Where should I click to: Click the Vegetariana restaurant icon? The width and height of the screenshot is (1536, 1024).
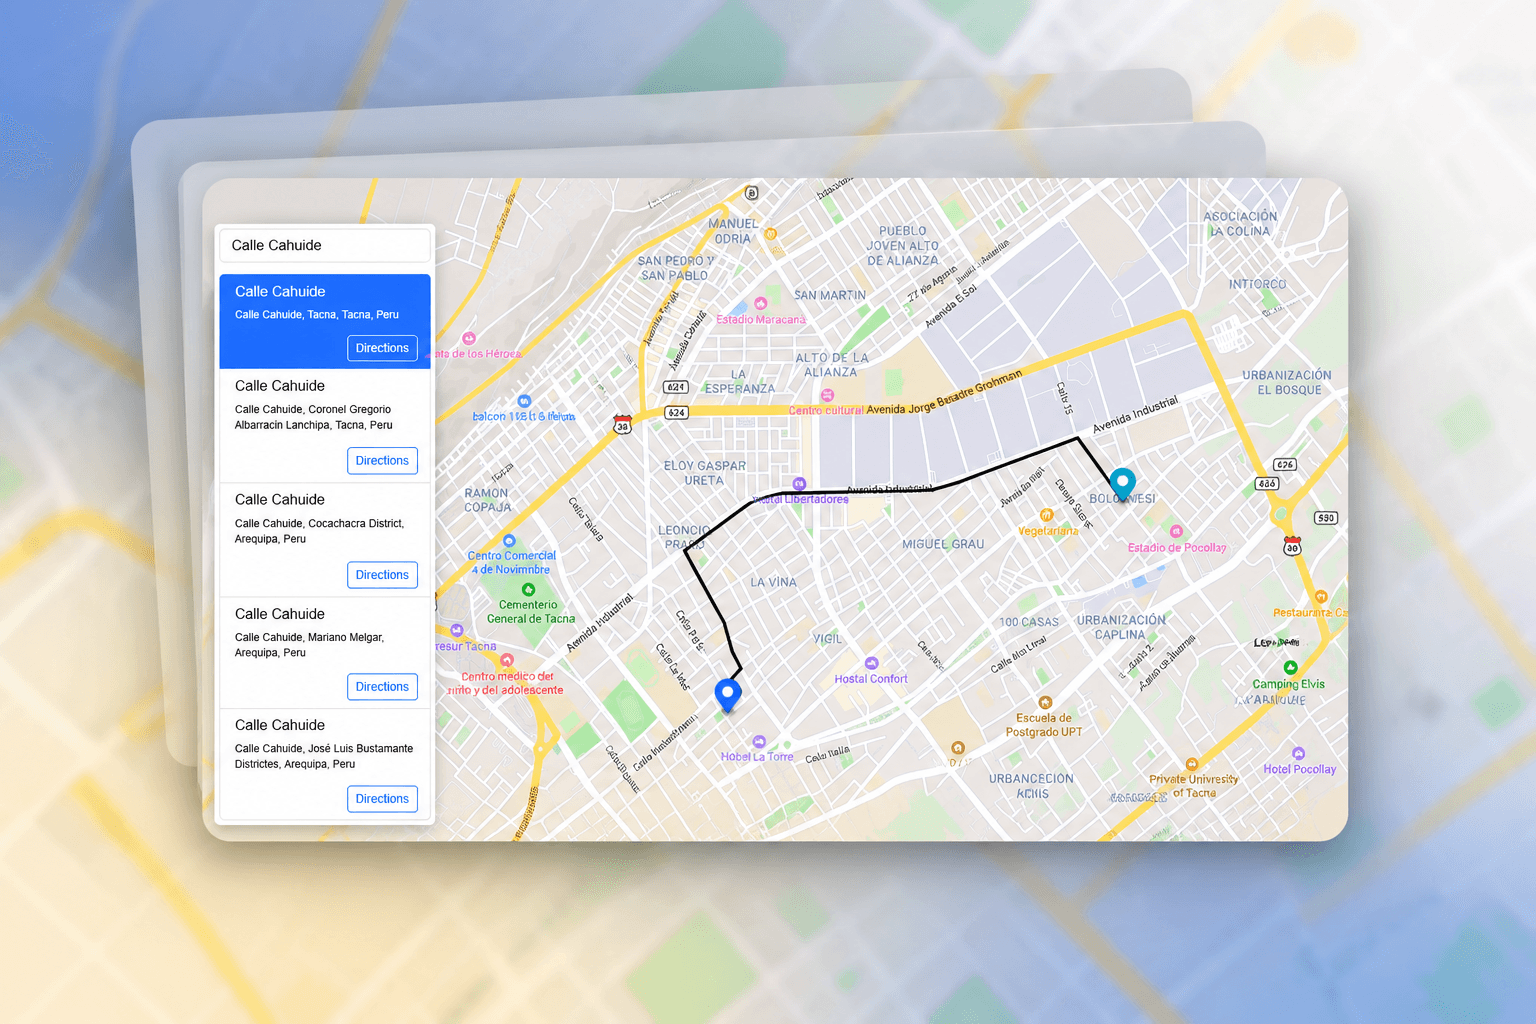click(x=1047, y=515)
